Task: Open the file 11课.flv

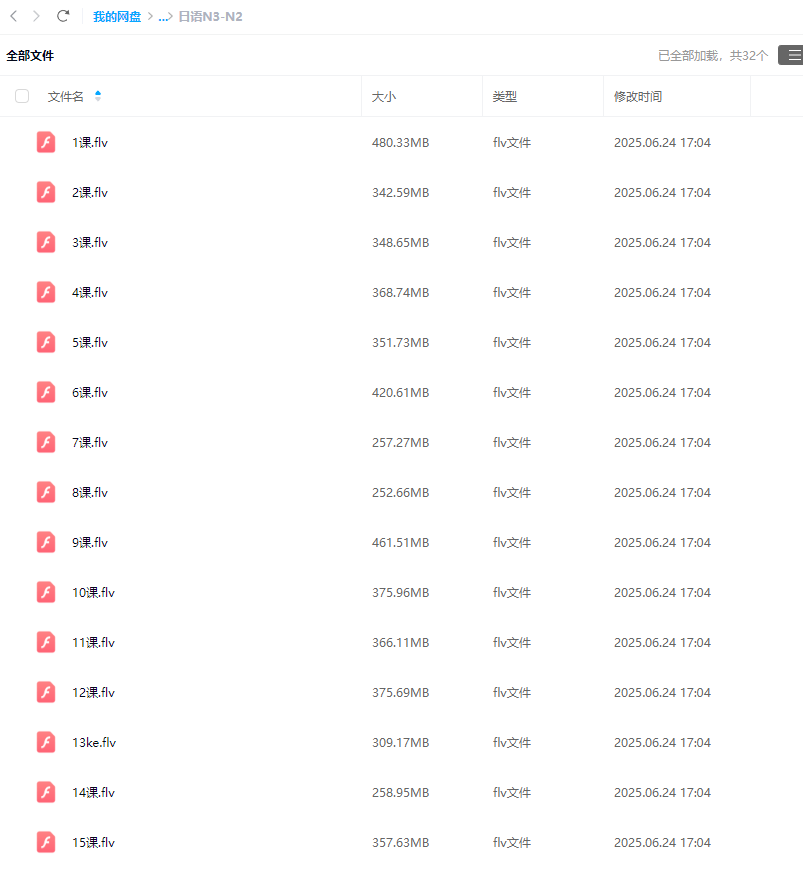Action: [x=93, y=642]
